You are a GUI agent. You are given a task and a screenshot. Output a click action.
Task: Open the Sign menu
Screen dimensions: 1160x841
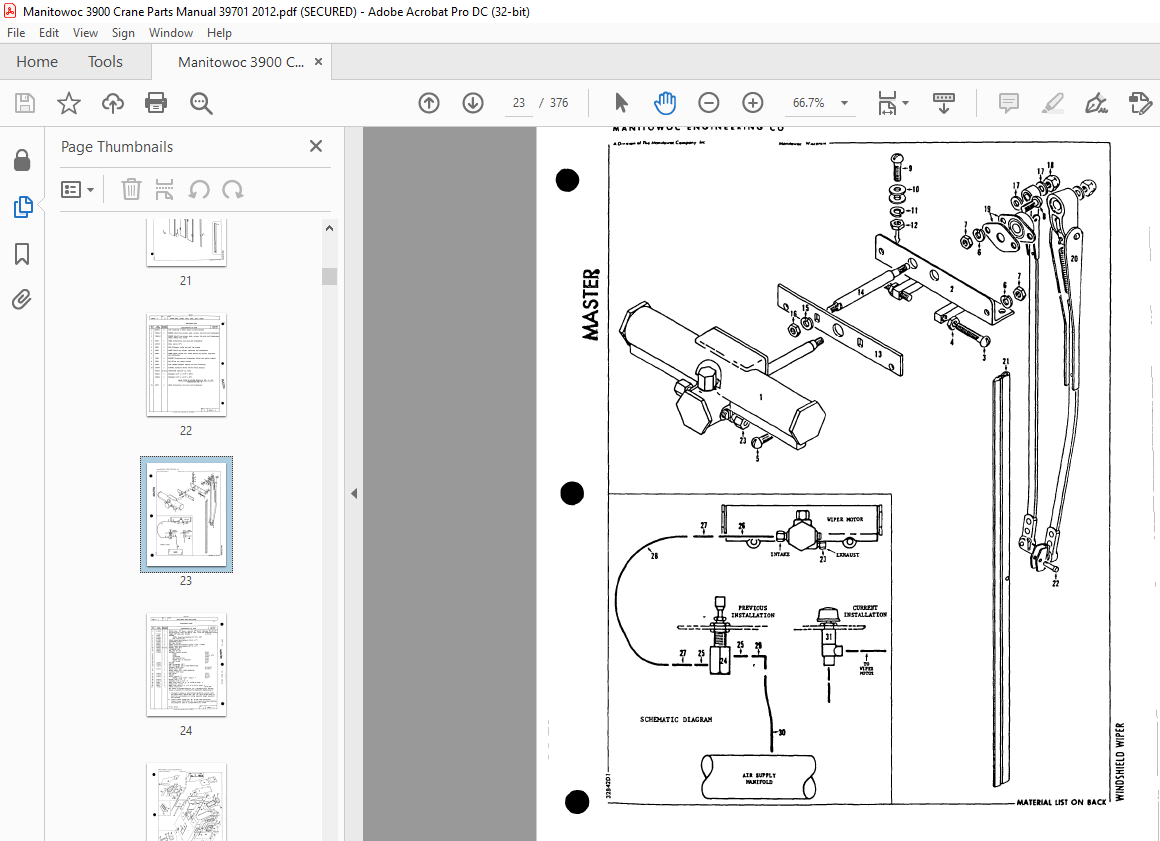pos(123,33)
